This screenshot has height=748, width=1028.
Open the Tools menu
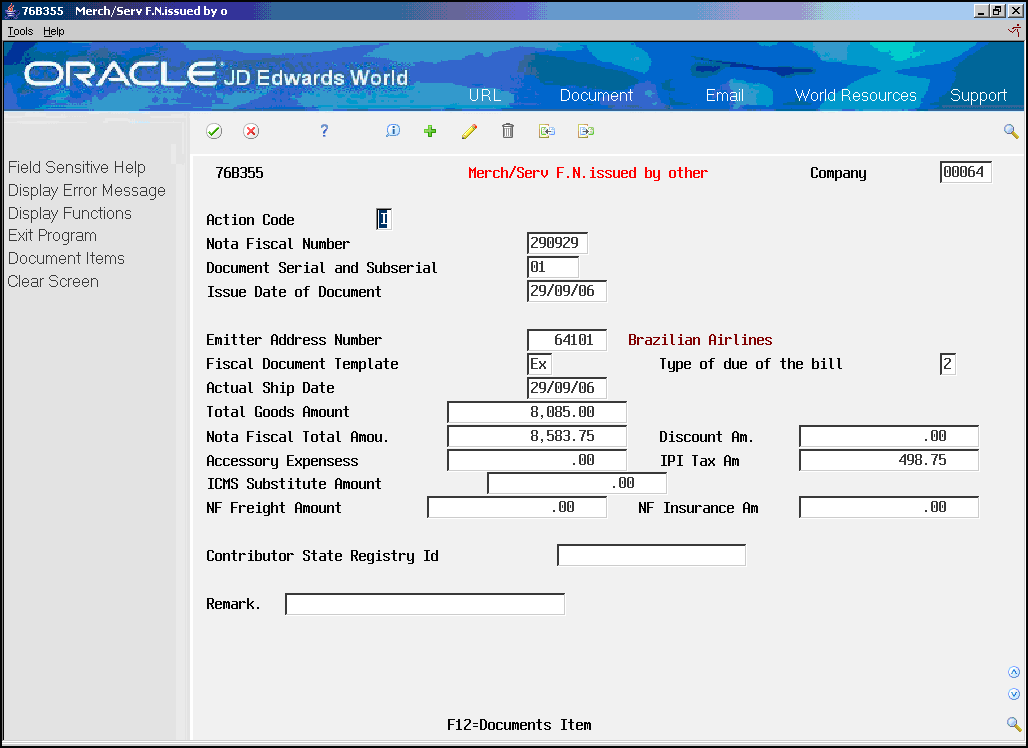pyautogui.click(x=20, y=31)
